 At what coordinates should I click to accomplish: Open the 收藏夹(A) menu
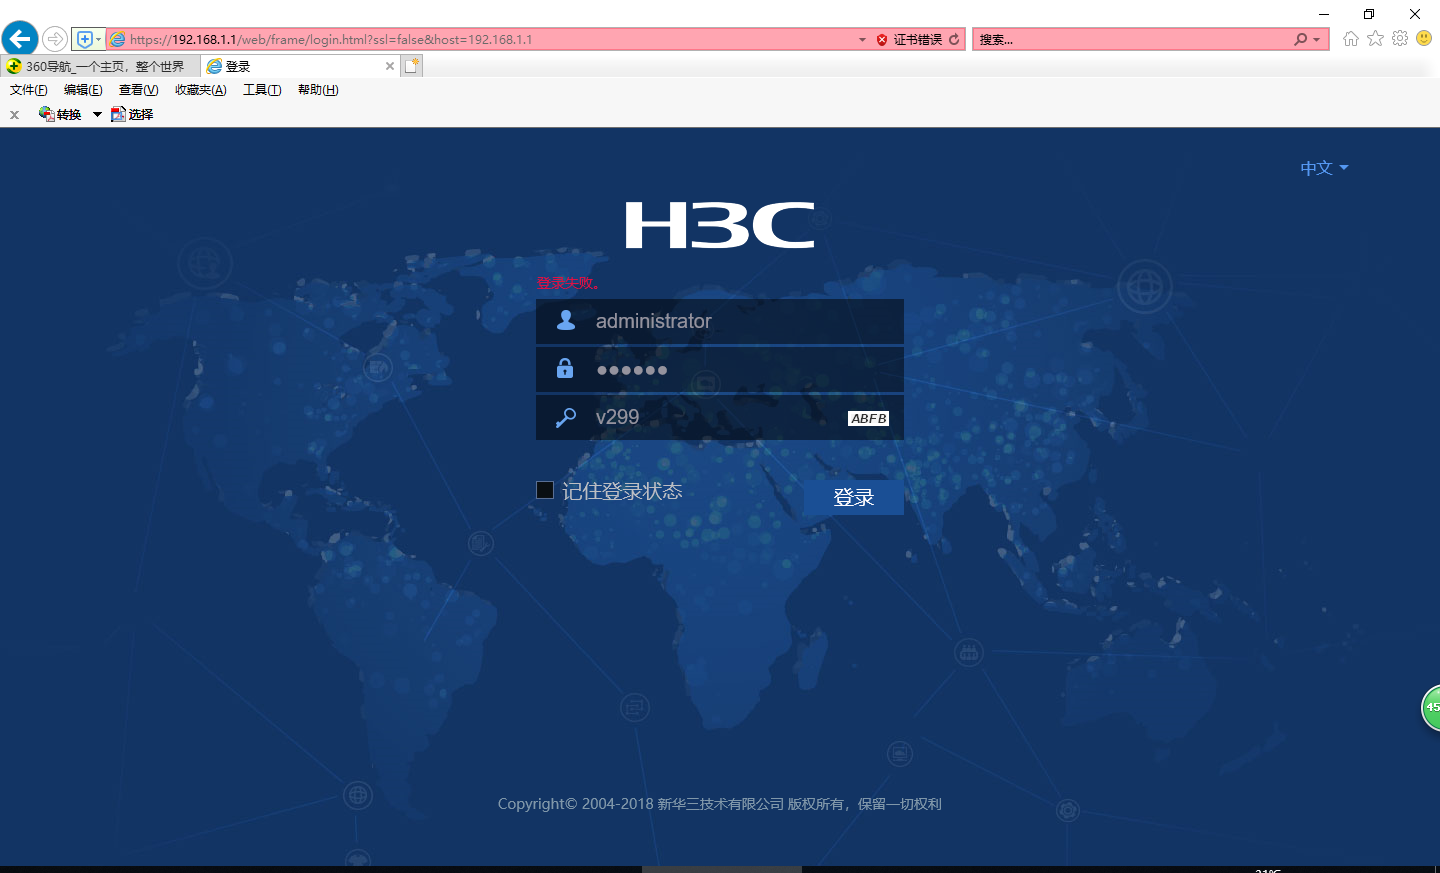pos(201,90)
